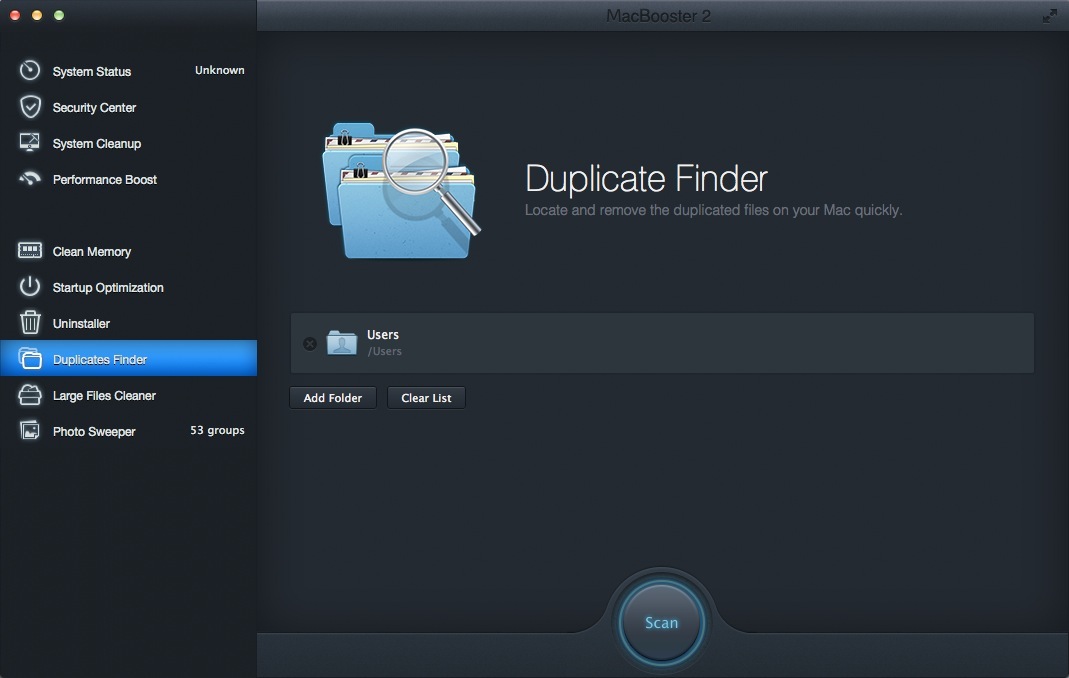Switch to Startup Optimization
The width and height of the screenshot is (1069, 678).
[128, 287]
